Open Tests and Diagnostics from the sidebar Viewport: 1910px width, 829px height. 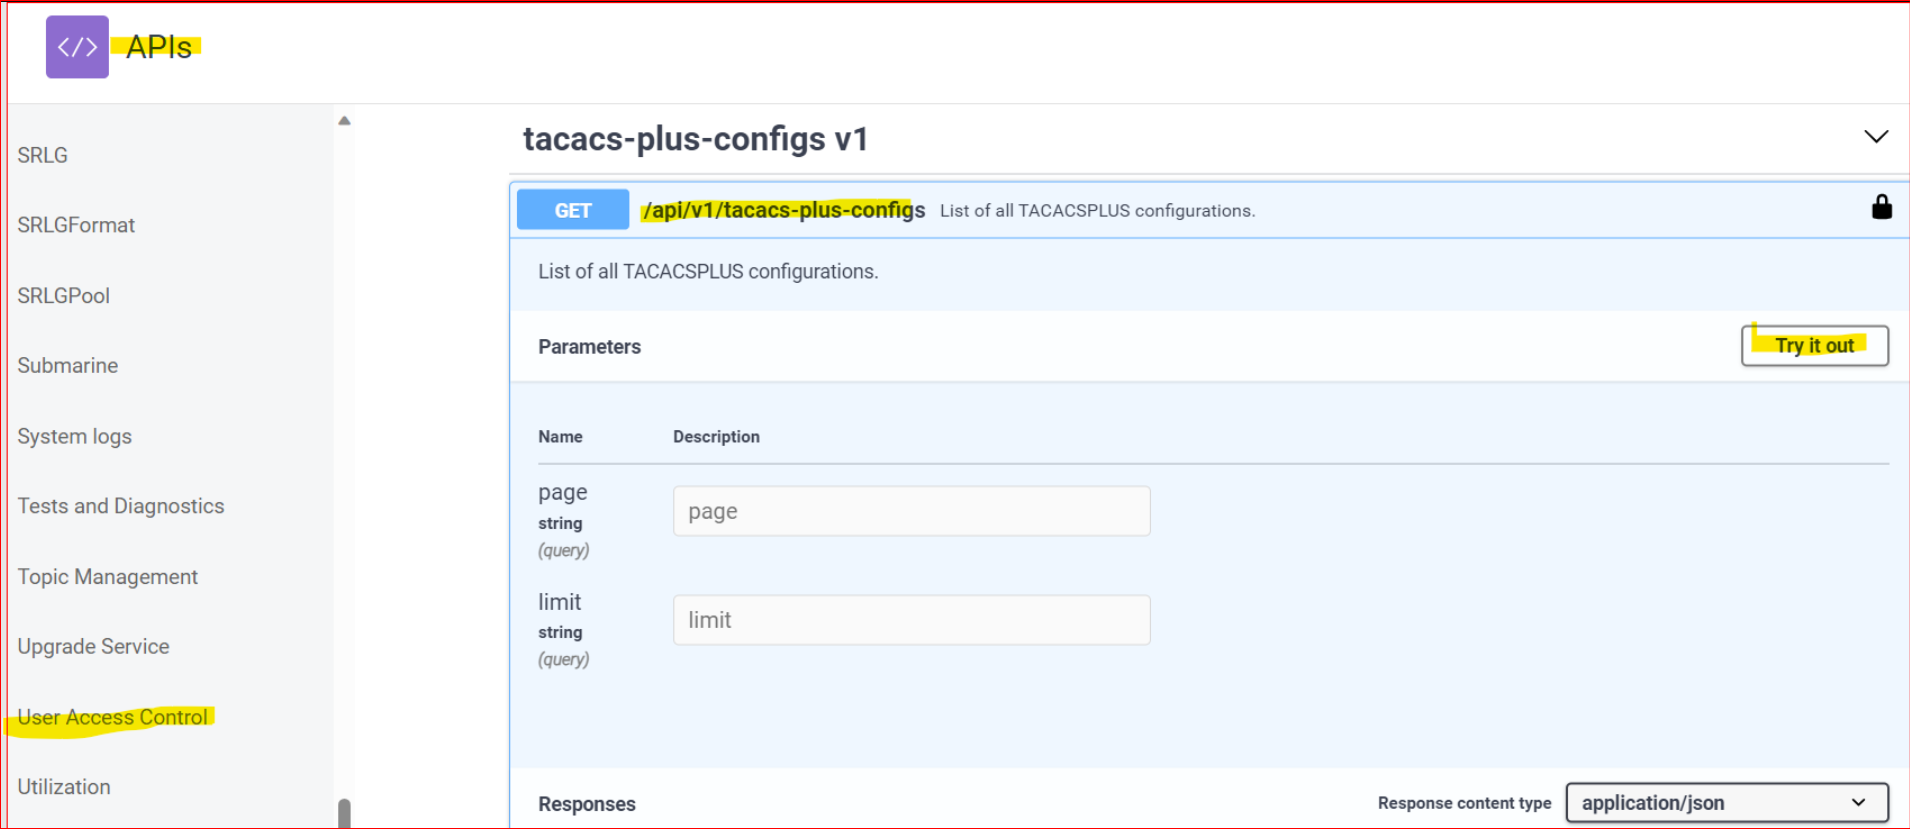(120, 506)
